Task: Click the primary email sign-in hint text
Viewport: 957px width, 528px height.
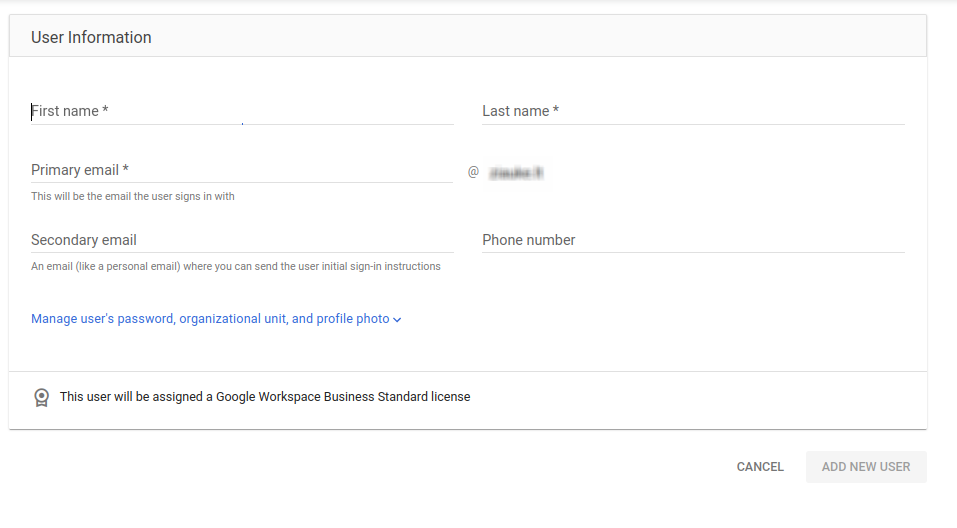Action: pos(133,196)
